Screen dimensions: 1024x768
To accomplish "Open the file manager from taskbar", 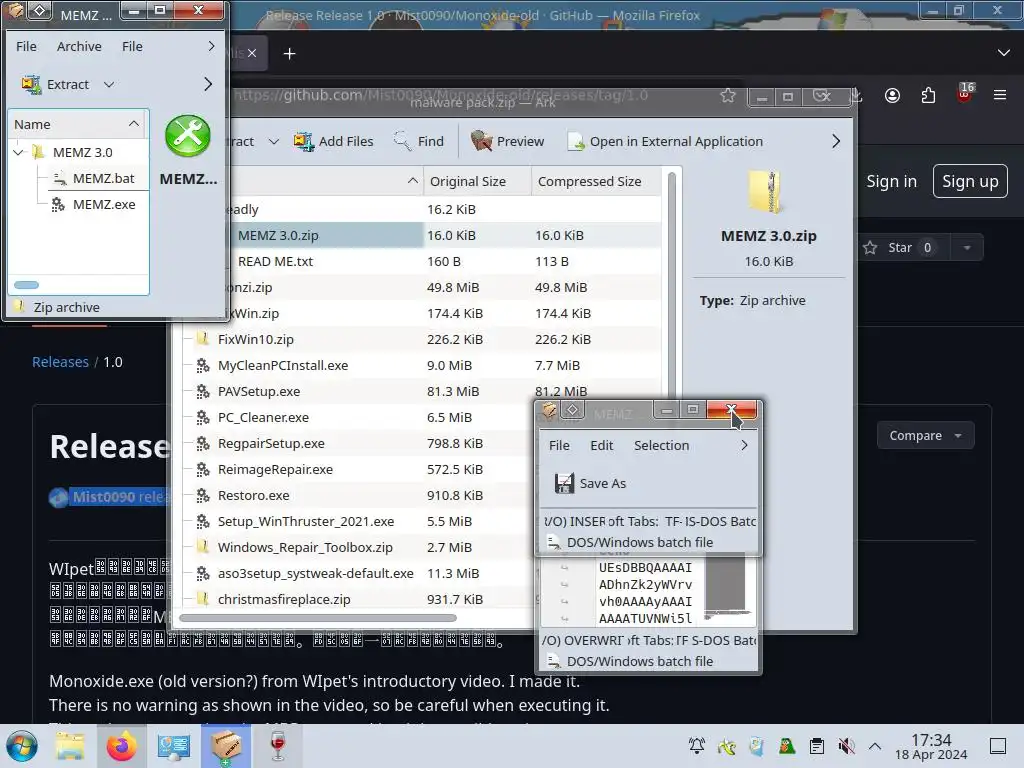I will (x=70, y=746).
